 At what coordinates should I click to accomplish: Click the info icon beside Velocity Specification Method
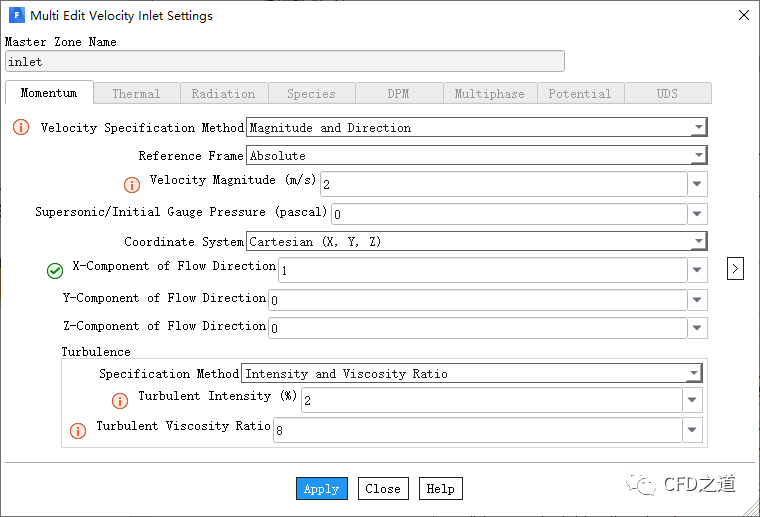(21, 128)
